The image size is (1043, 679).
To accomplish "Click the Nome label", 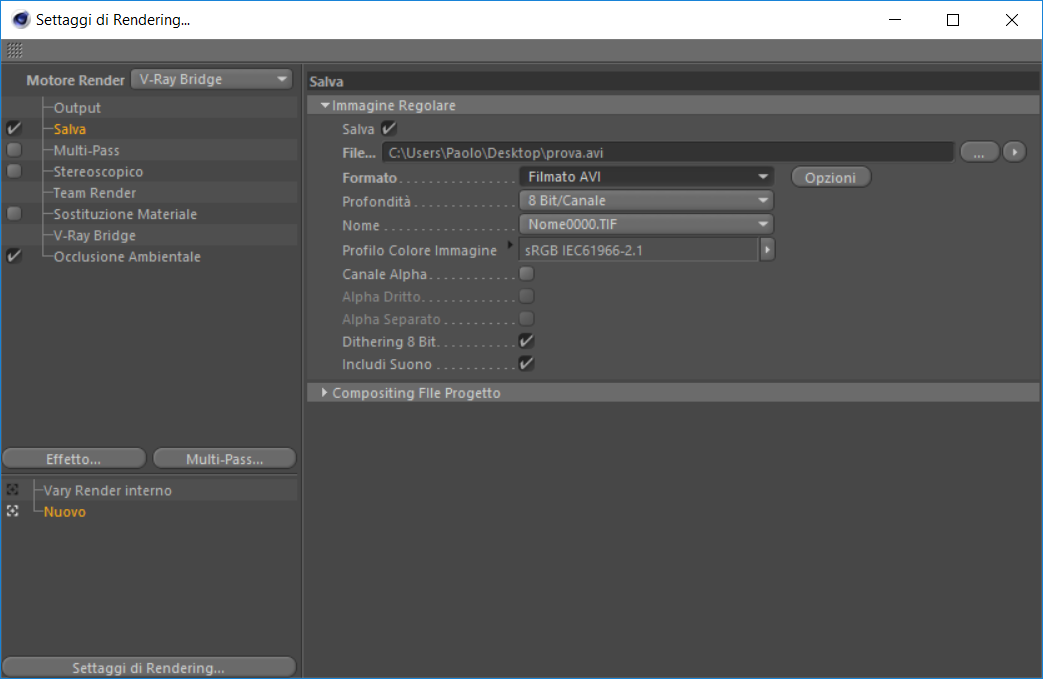I will (x=361, y=225).
